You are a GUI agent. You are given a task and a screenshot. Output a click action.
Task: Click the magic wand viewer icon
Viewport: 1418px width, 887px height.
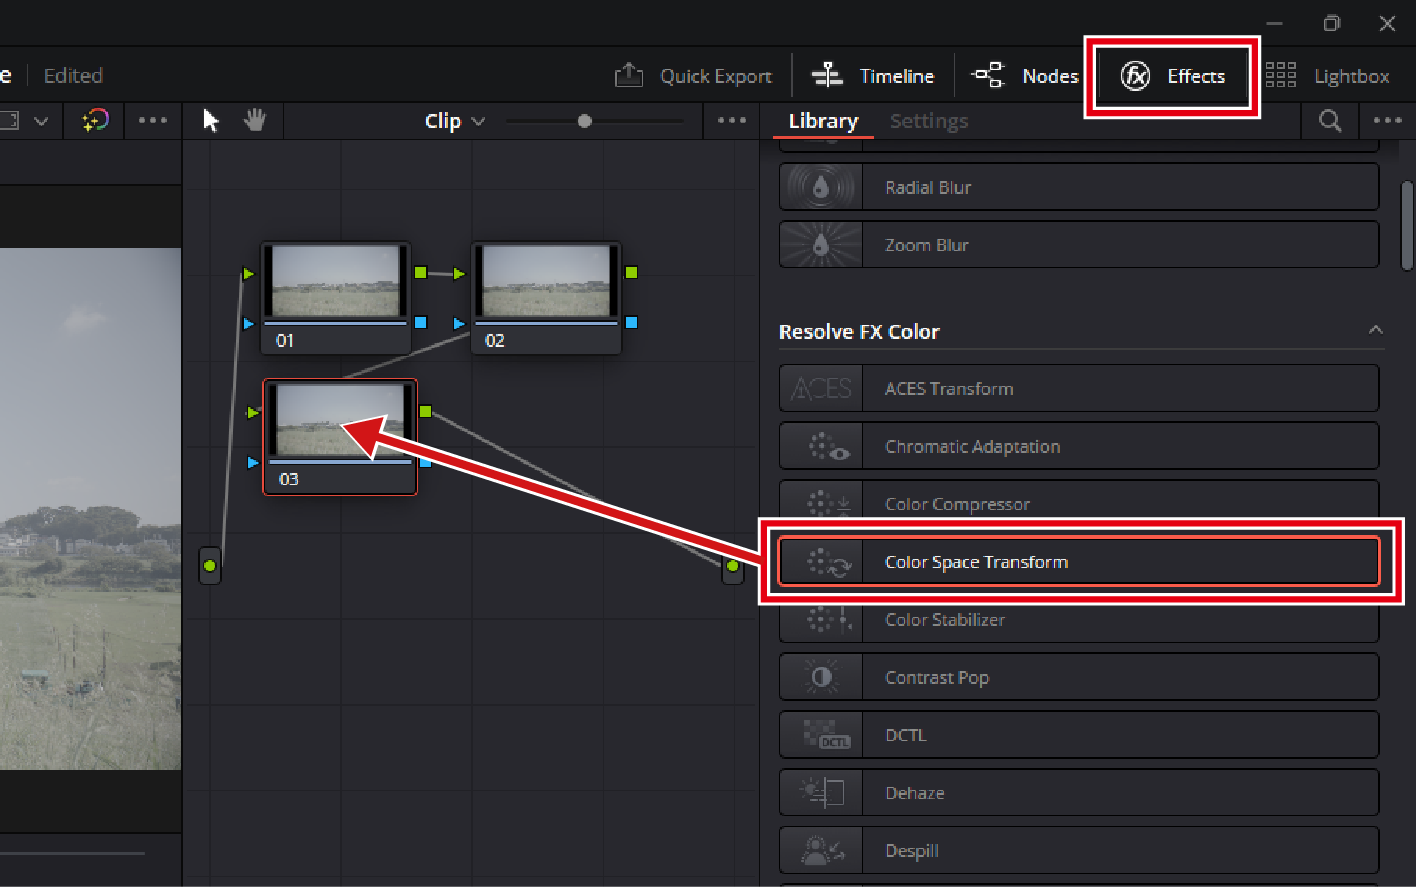95,121
